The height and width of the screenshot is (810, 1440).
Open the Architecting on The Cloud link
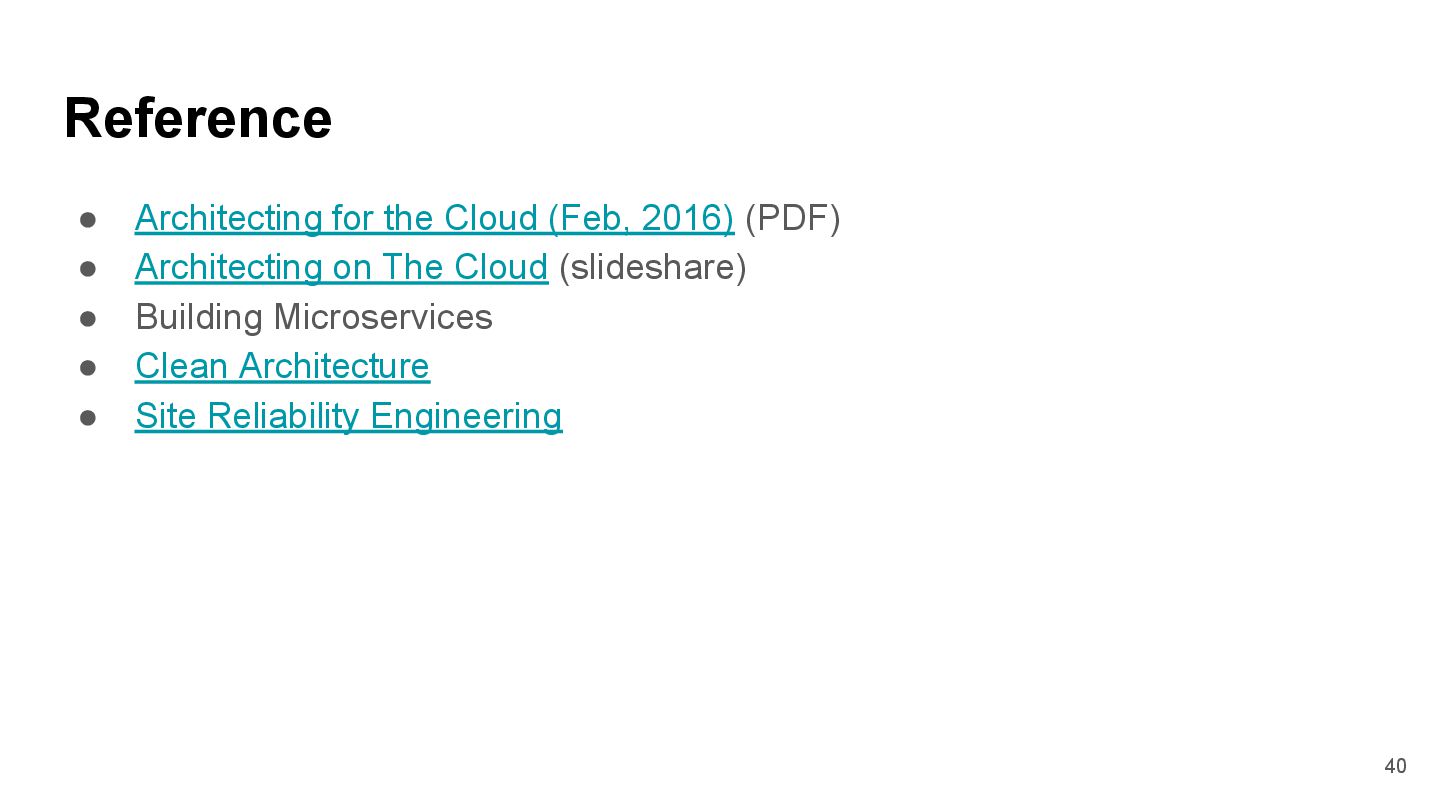click(341, 267)
